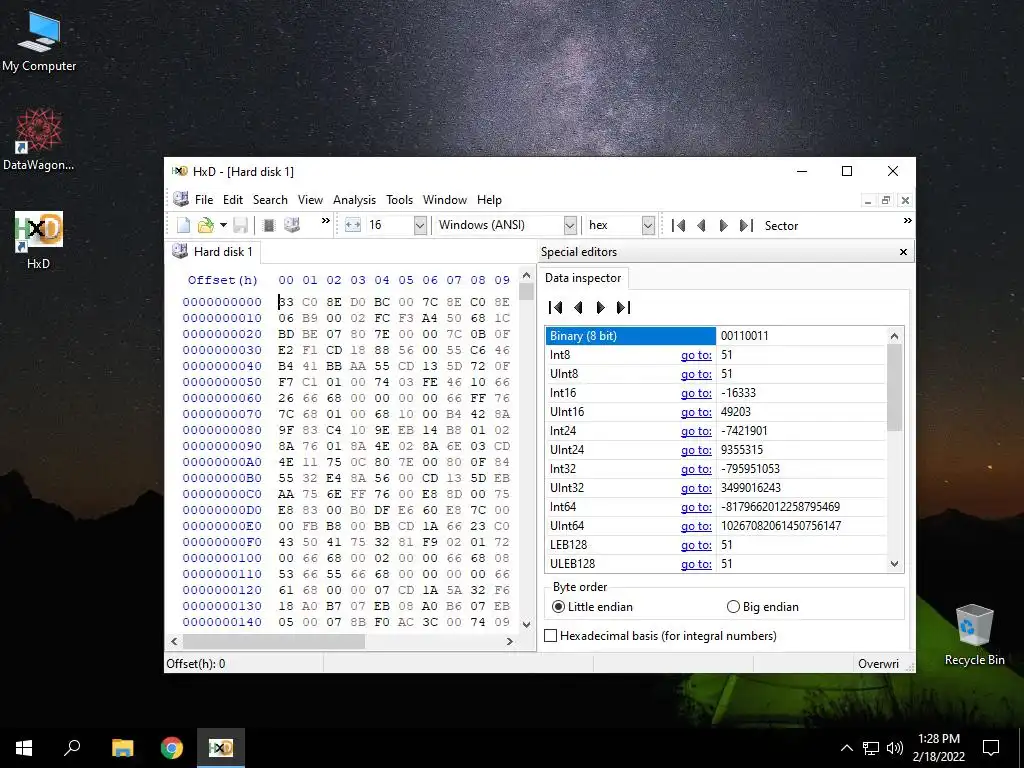The image size is (1024, 768).
Task: Click the HxD document icon in menu bar
Action: click(x=181, y=199)
